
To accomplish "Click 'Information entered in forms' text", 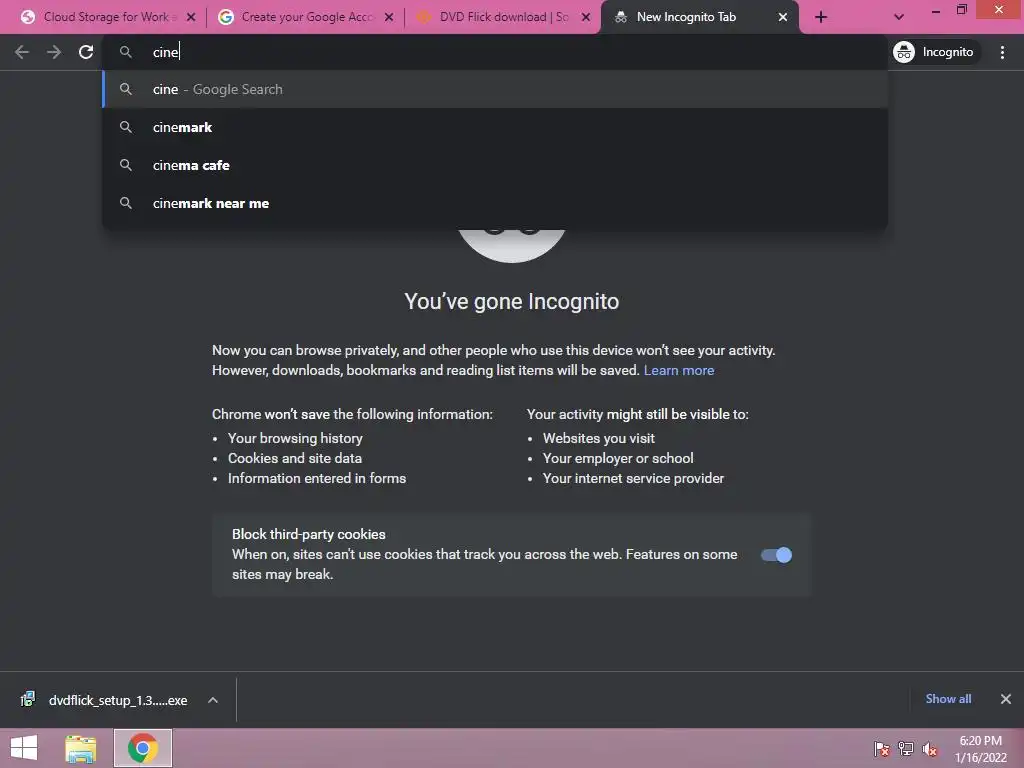I will coord(317,479).
